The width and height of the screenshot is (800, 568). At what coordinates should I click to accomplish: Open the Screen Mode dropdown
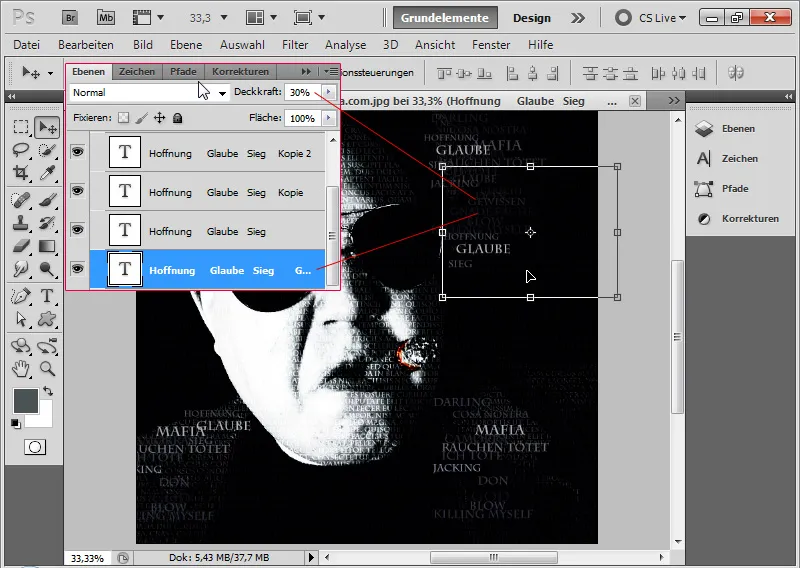pyautogui.click(x=309, y=18)
